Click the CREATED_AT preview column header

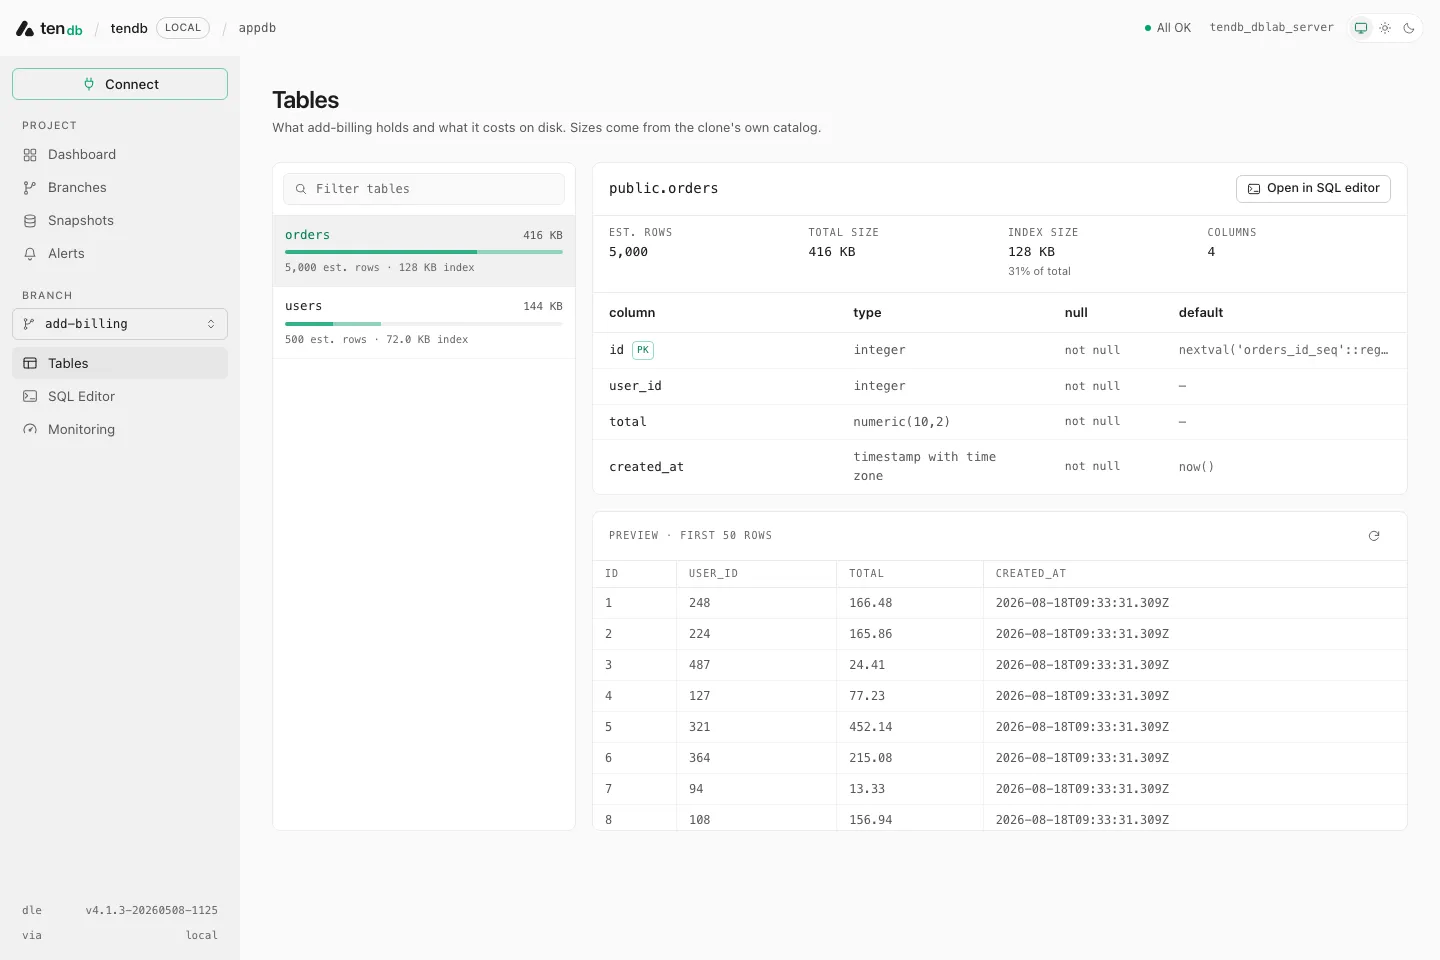(1031, 574)
